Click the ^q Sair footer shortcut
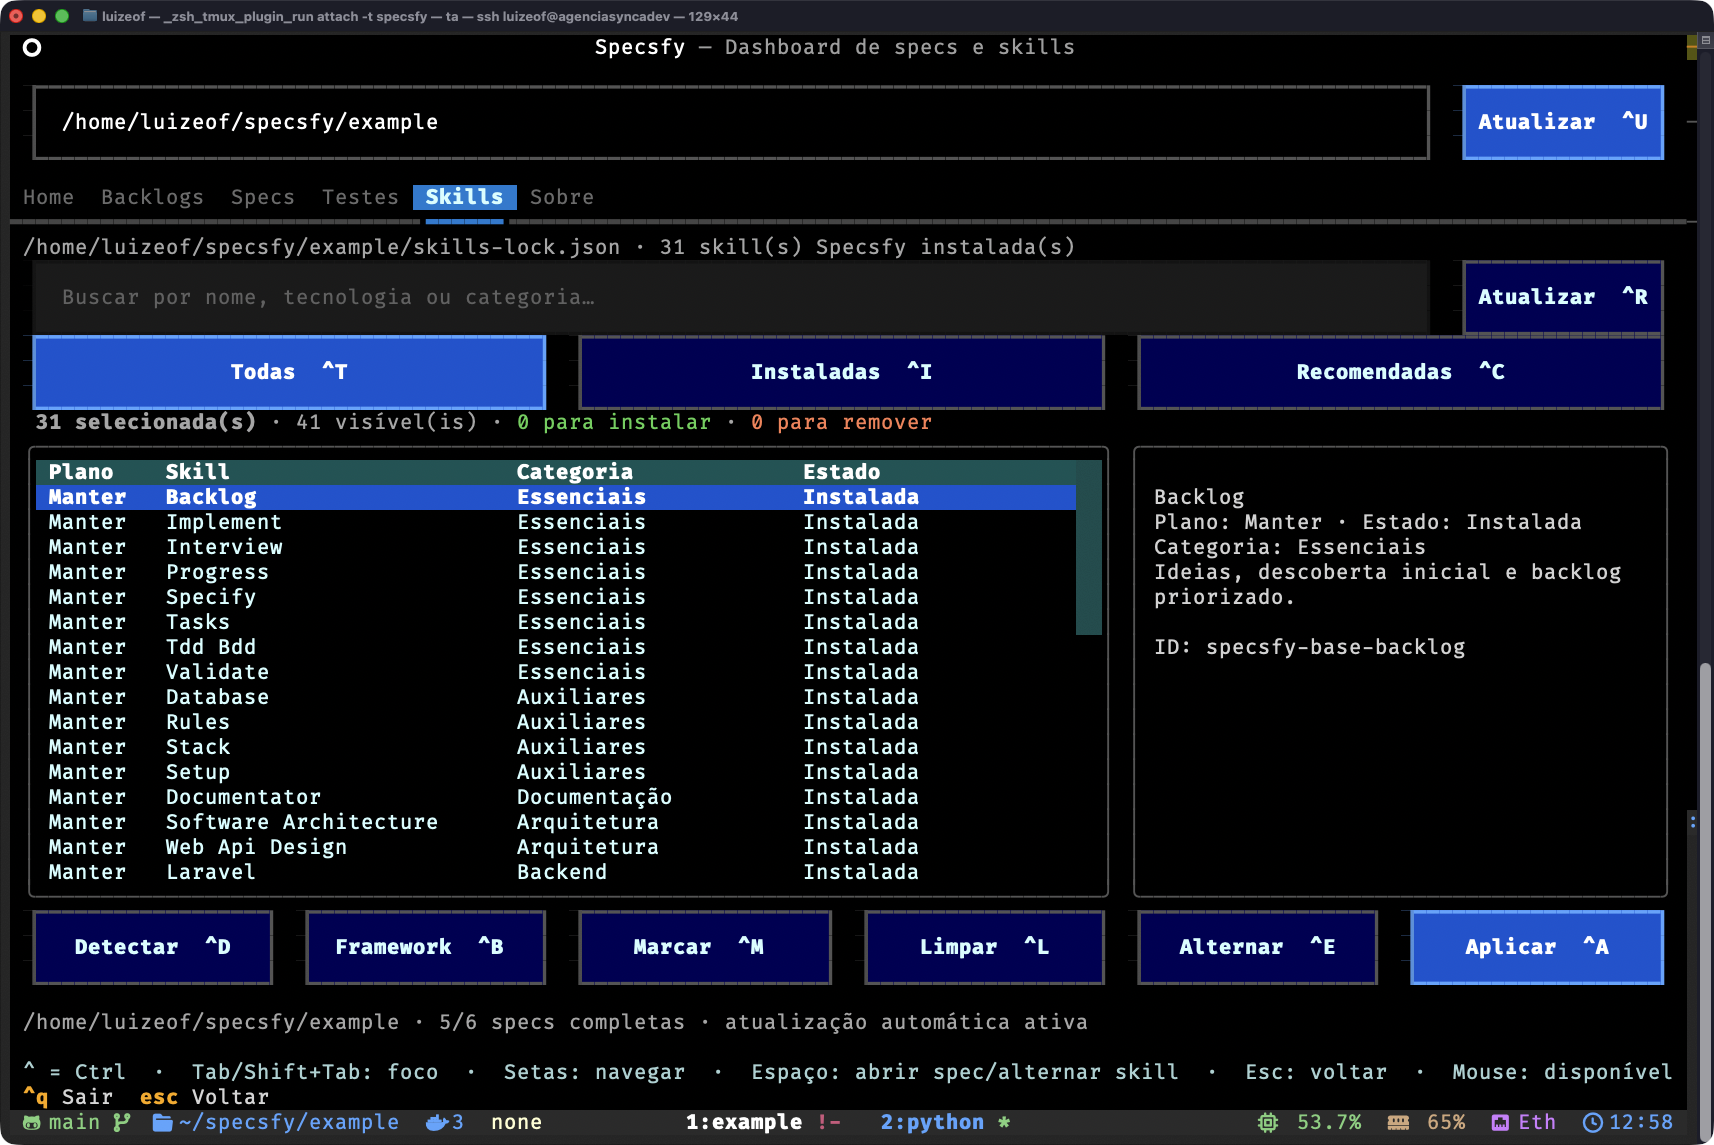The image size is (1714, 1145). 68,1097
